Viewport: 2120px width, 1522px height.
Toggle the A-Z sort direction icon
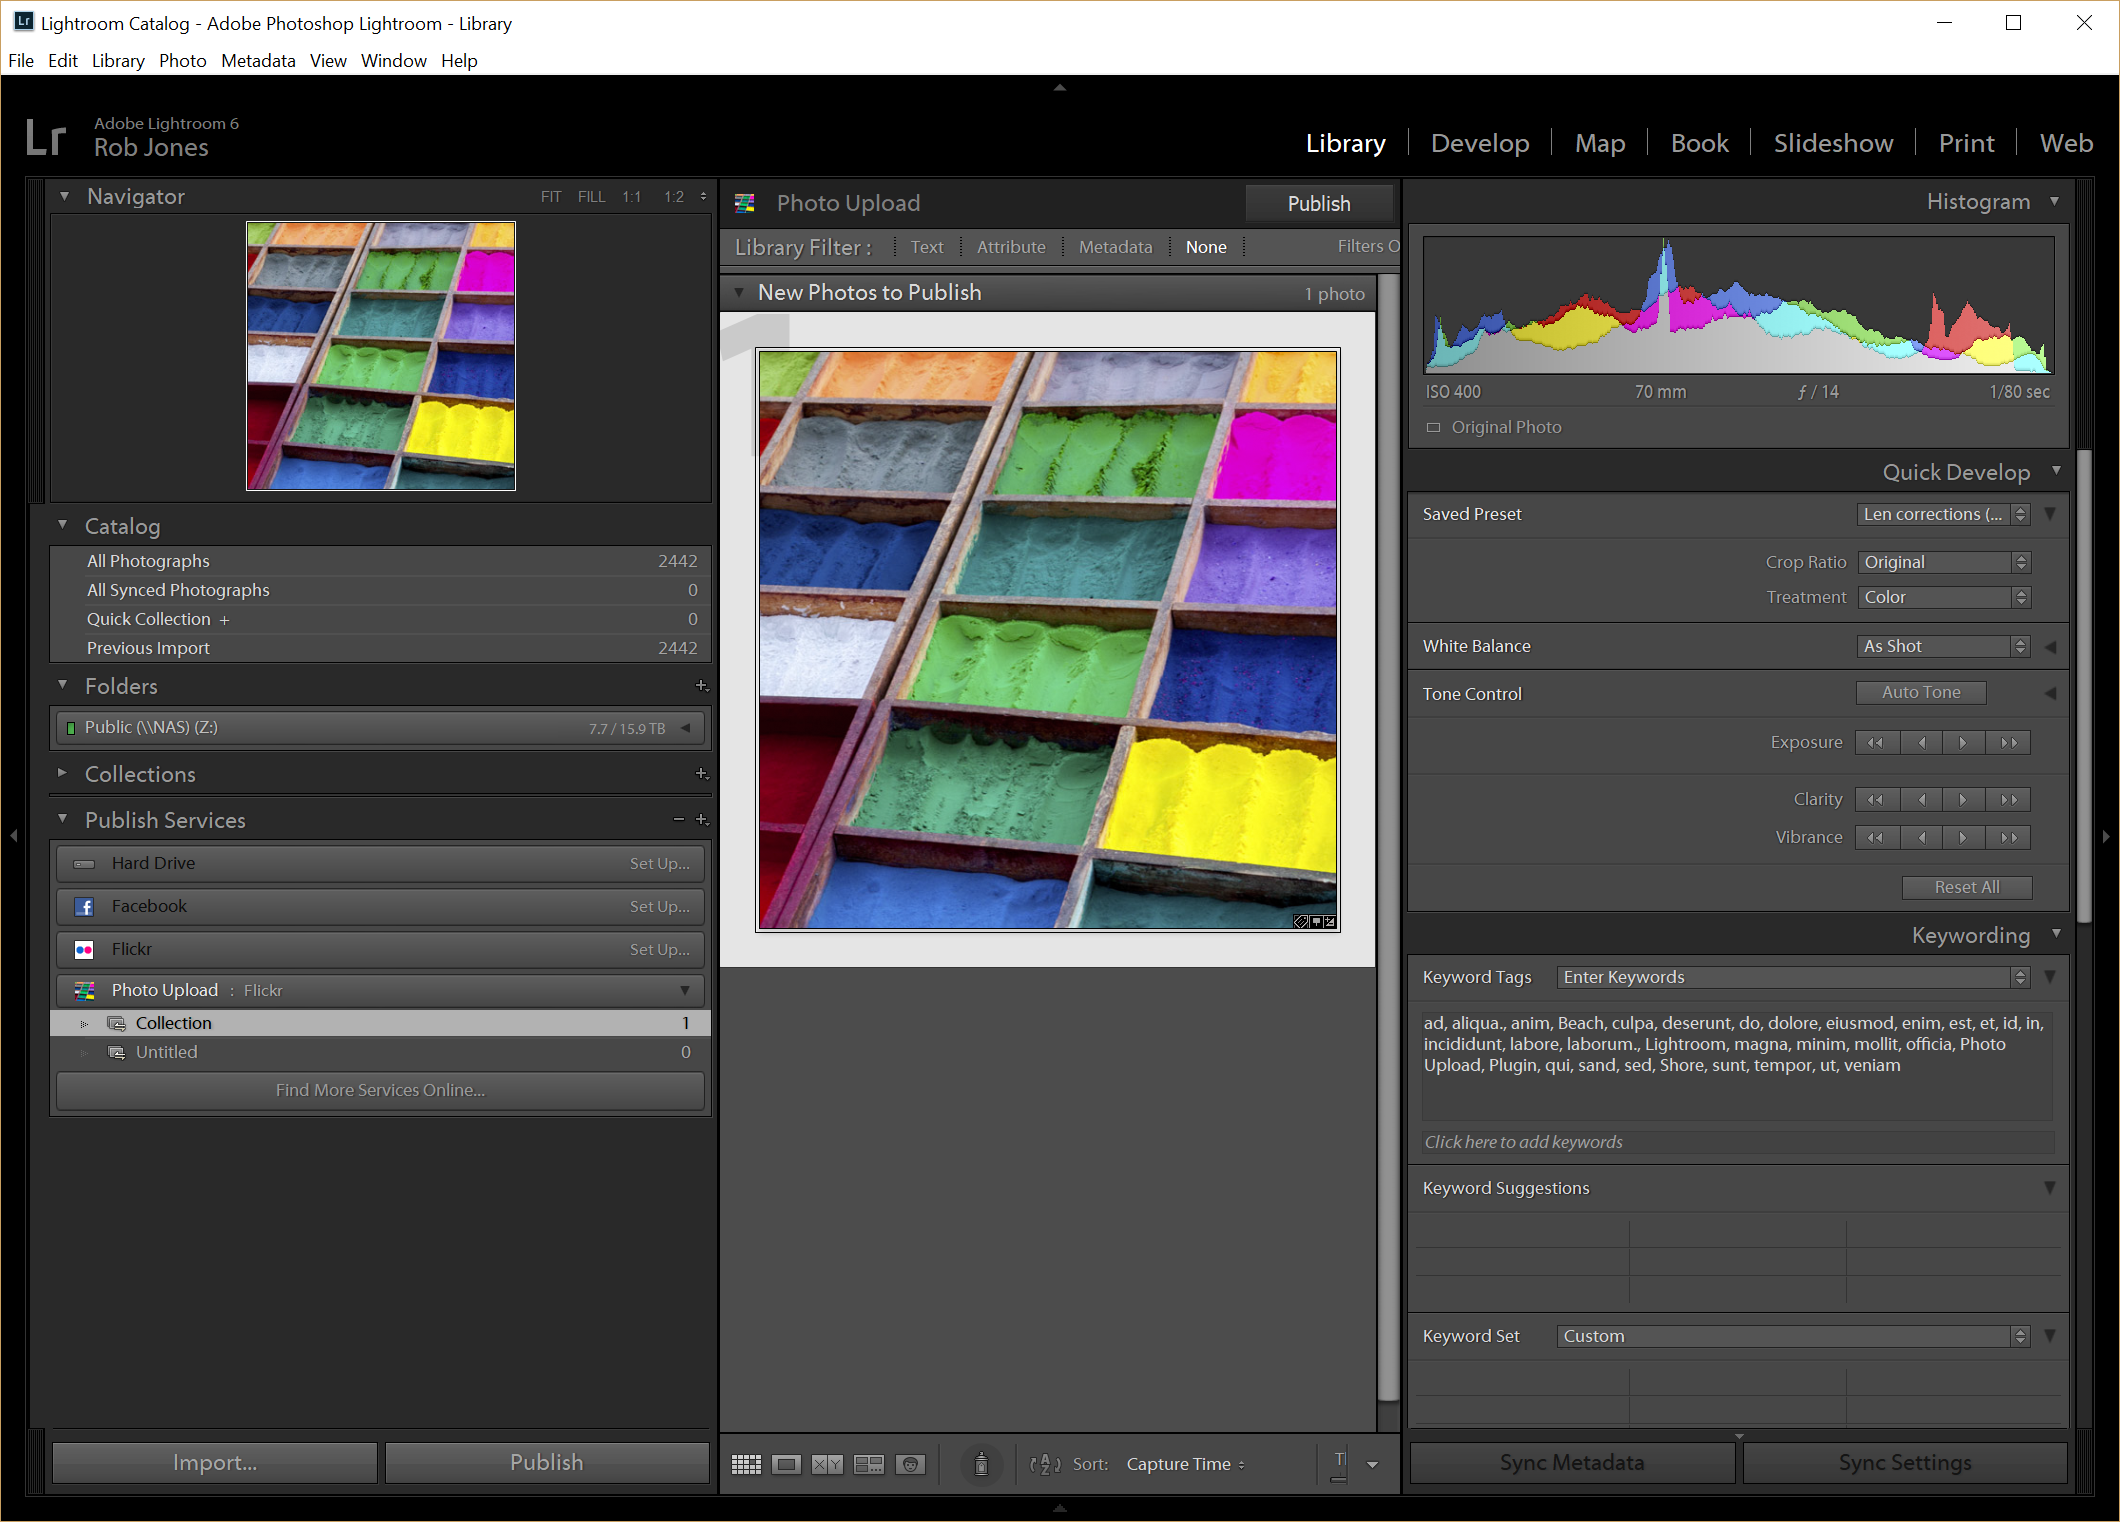pos(1045,1464)
